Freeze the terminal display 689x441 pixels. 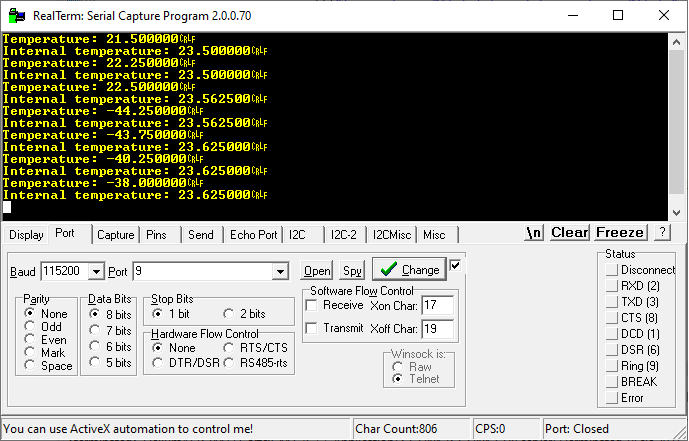[x=620, y=232]
